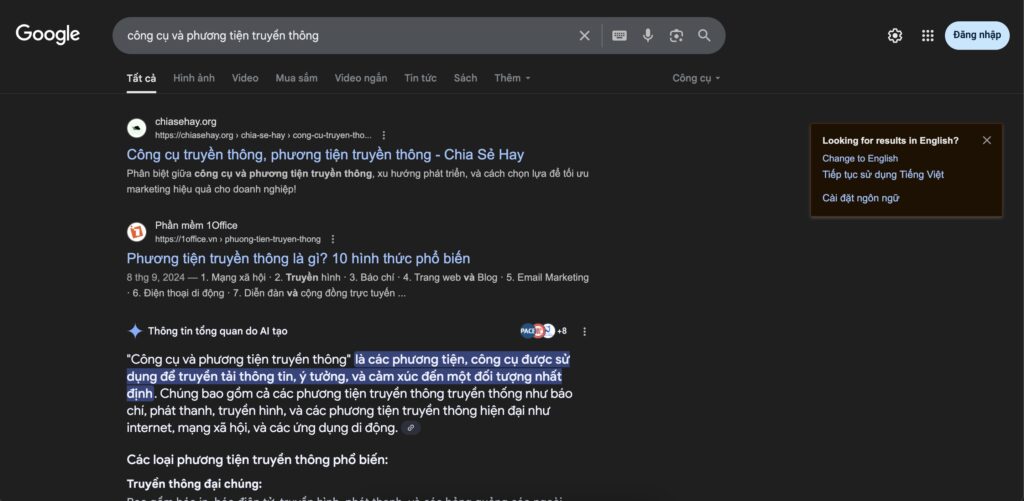The height and width of the screenshot is (501, 1024).
Task: Click the 1office.vn URL breadcrumb
Action: tap(238, 239)
